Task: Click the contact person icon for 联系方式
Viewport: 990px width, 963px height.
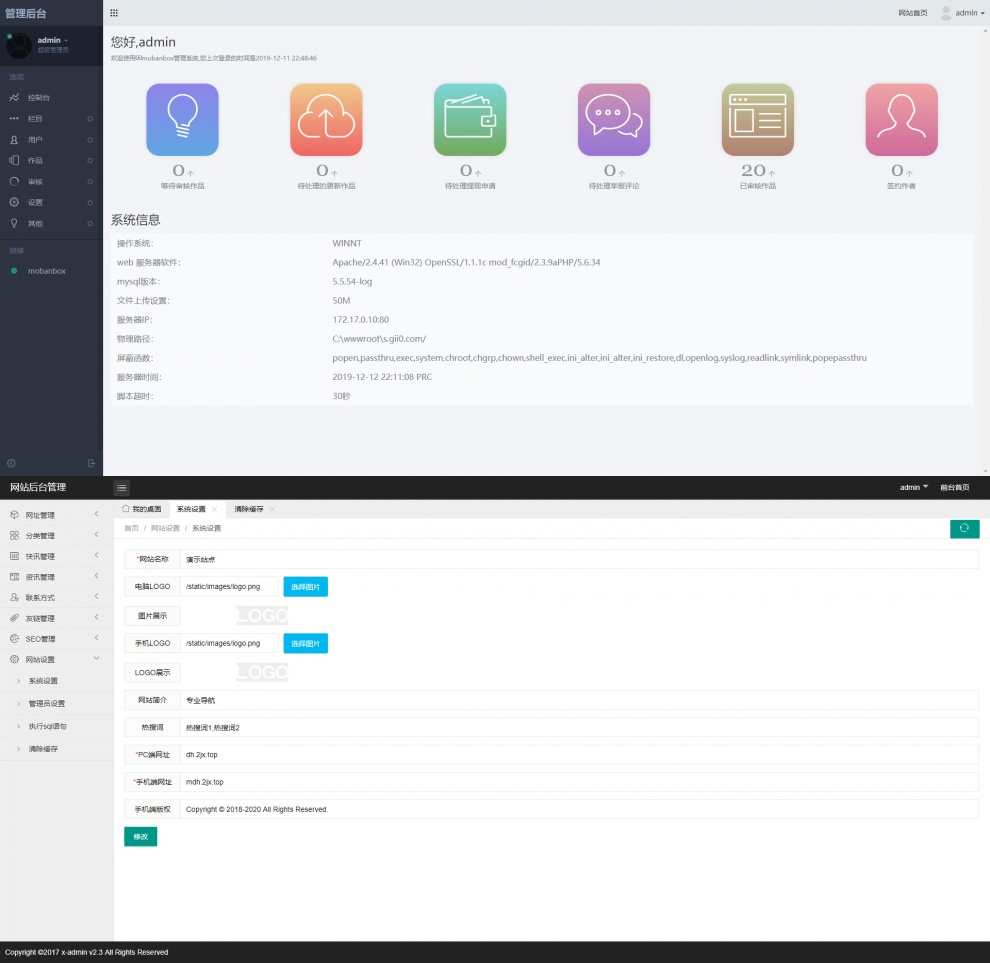Action: (15, 597)
